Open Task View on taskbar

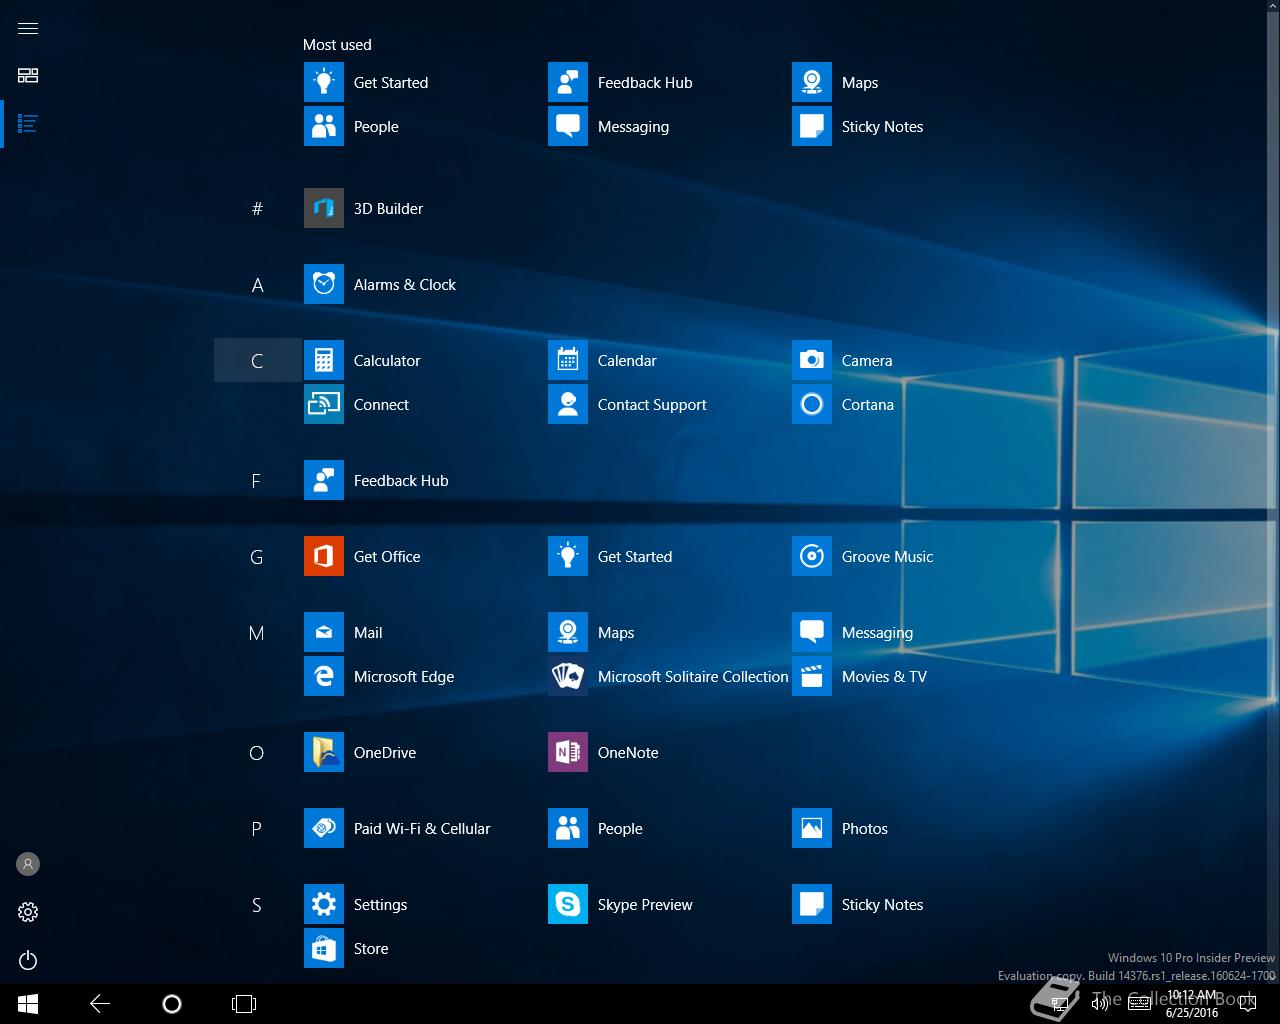(x=244, y=1004)
